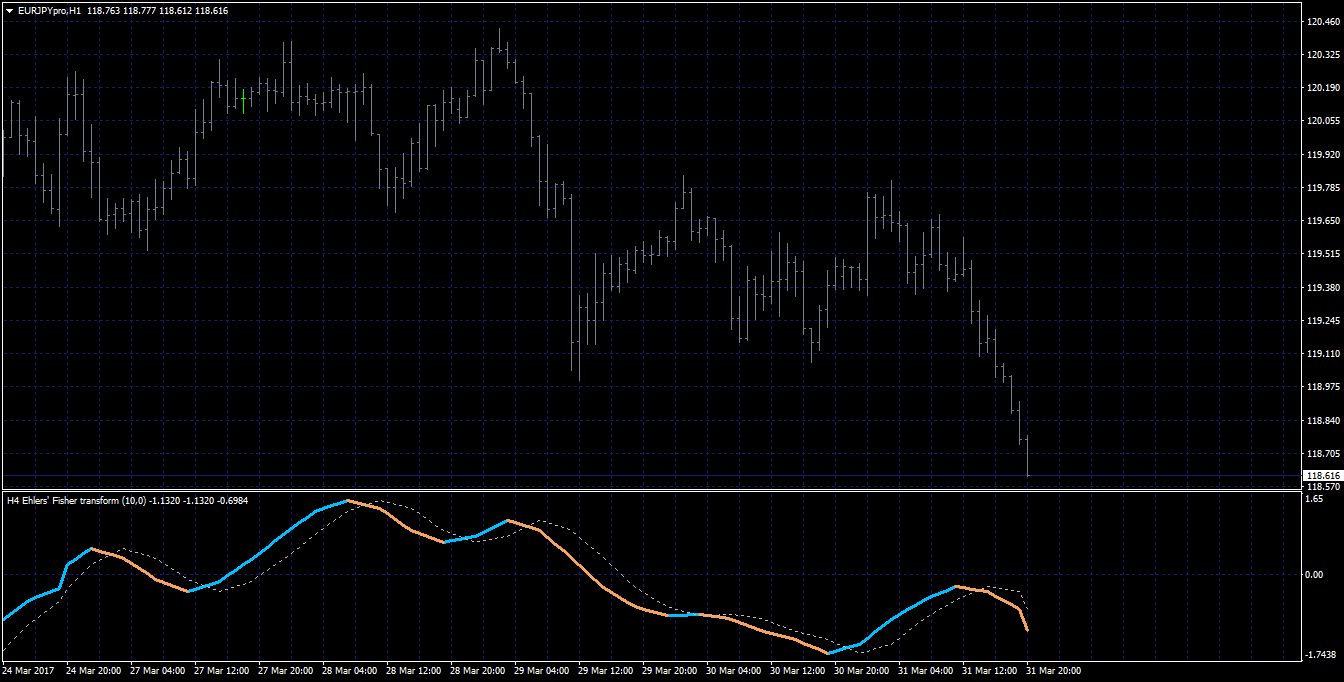Click the OHLC values 118.763 118.777 118.612 118.616
1344x682 pixels.
tap(156, 9)
